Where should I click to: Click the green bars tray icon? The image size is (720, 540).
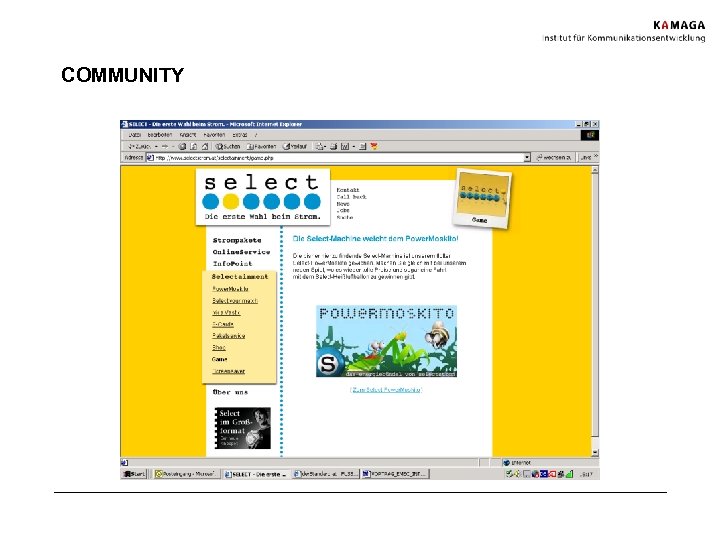coord(569,474)
